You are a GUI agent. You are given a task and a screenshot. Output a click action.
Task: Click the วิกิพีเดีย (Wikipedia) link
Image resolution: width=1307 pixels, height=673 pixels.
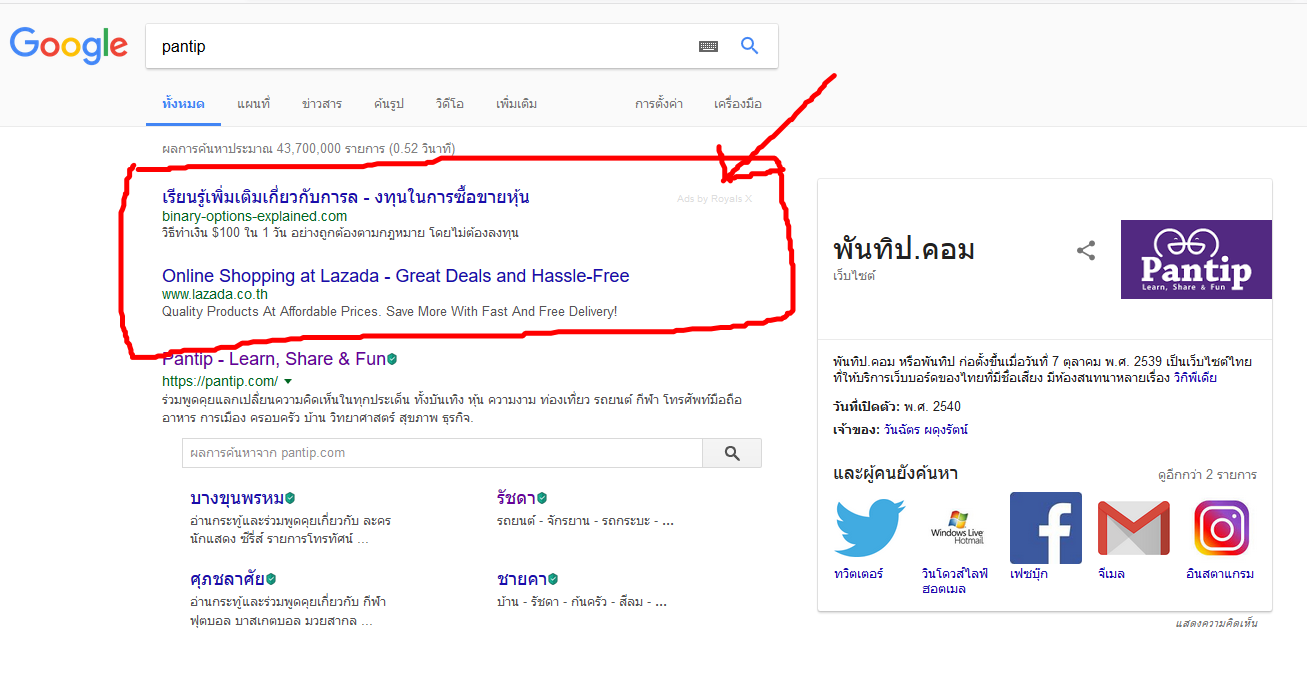(1196, 378)
